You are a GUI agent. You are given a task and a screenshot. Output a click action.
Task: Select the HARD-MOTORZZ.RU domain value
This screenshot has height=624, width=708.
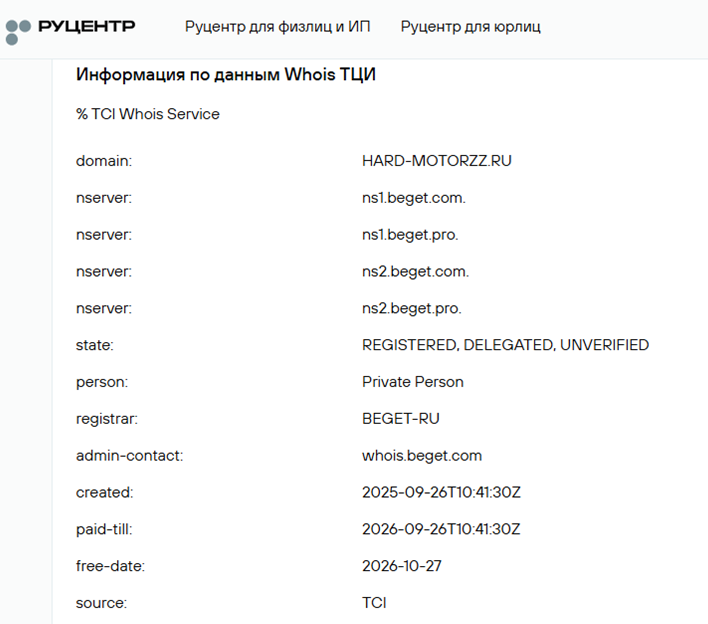(x=436, y=160)
